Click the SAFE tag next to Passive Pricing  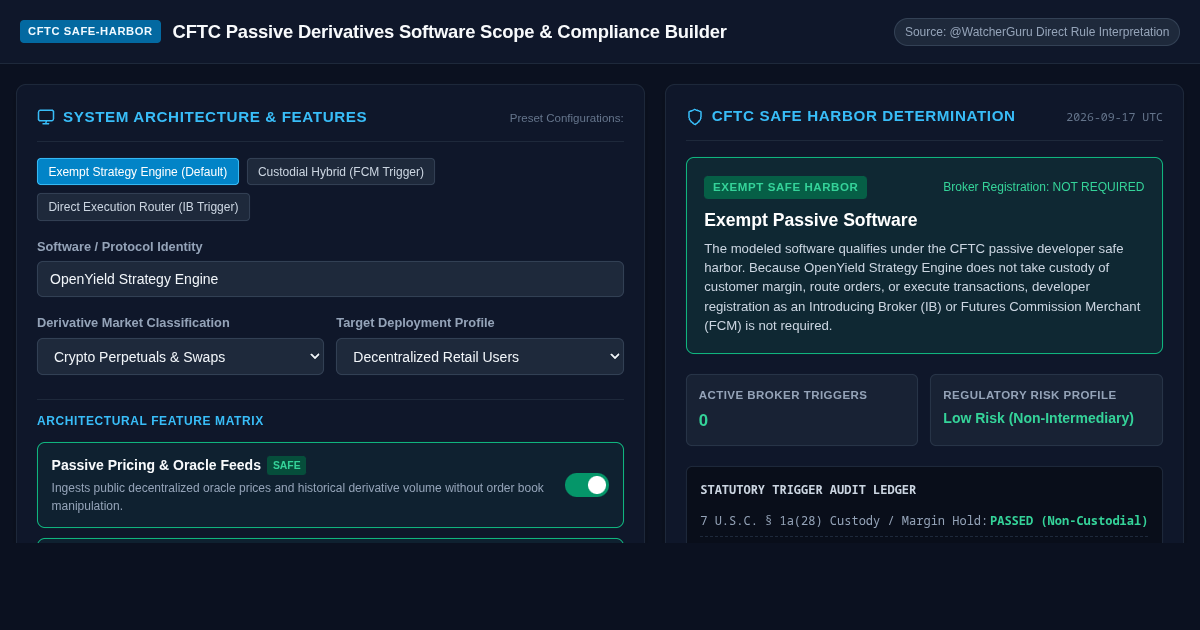click(x=286, y=465)
